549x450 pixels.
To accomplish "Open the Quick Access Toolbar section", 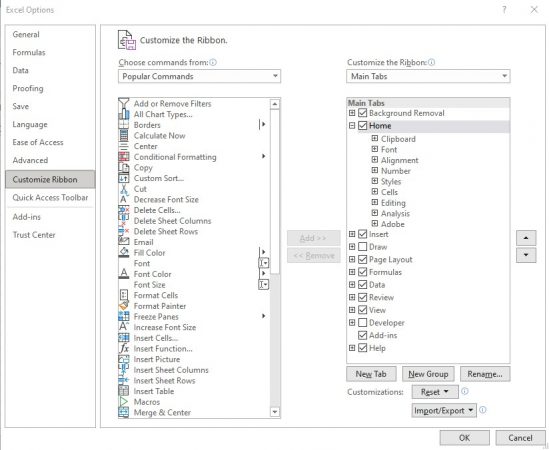I will [50, 198].
